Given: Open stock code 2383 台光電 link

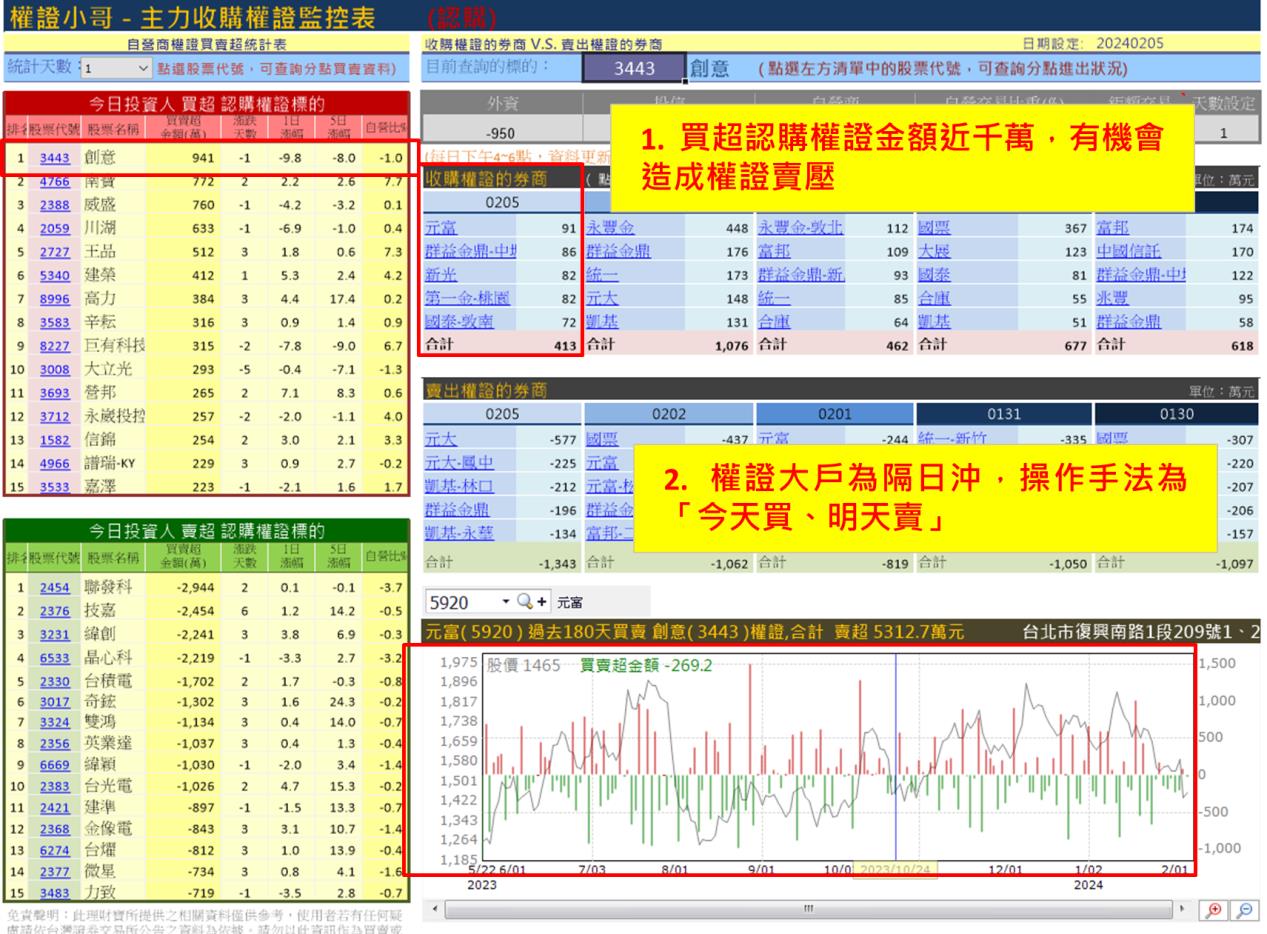Looking at the screenshot, I should point(54,786).
